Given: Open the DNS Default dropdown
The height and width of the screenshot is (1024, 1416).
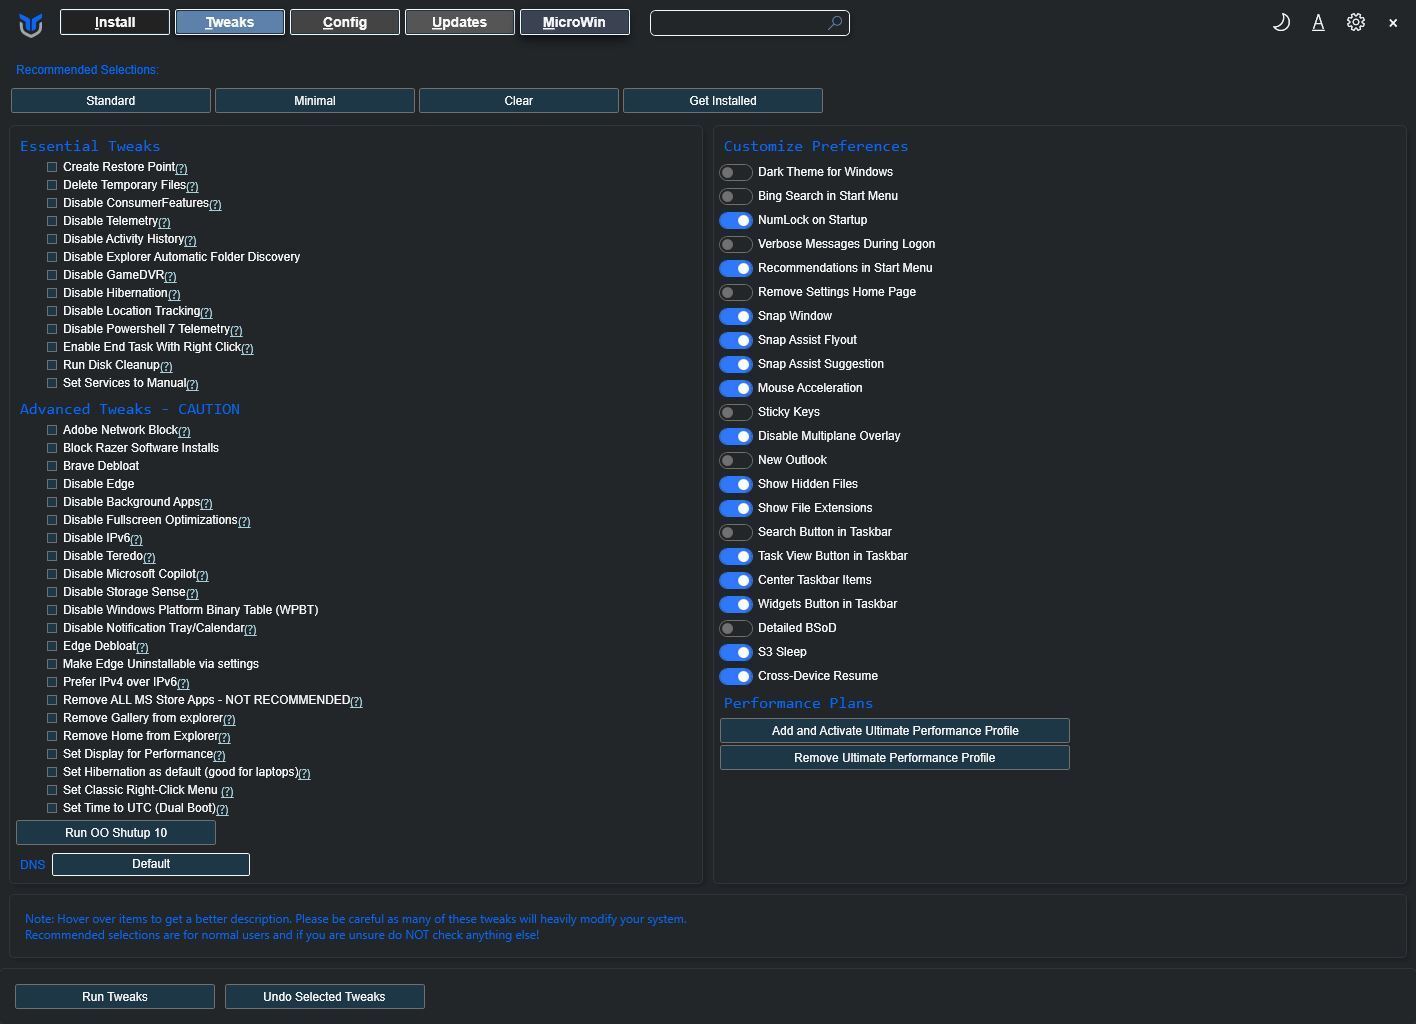Looking at the screenshot, I should coord(151,864).
